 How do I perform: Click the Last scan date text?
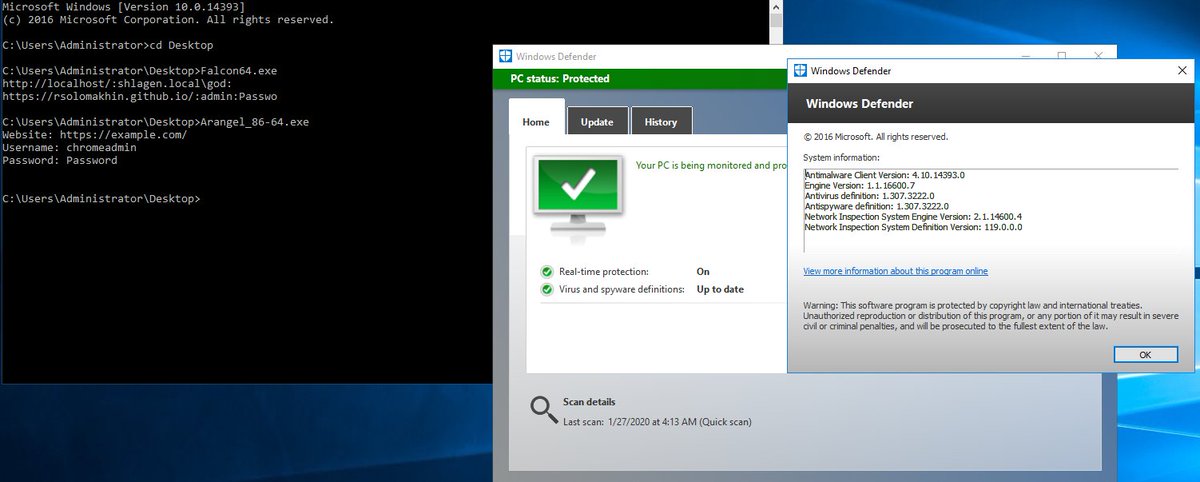point(657,422)
